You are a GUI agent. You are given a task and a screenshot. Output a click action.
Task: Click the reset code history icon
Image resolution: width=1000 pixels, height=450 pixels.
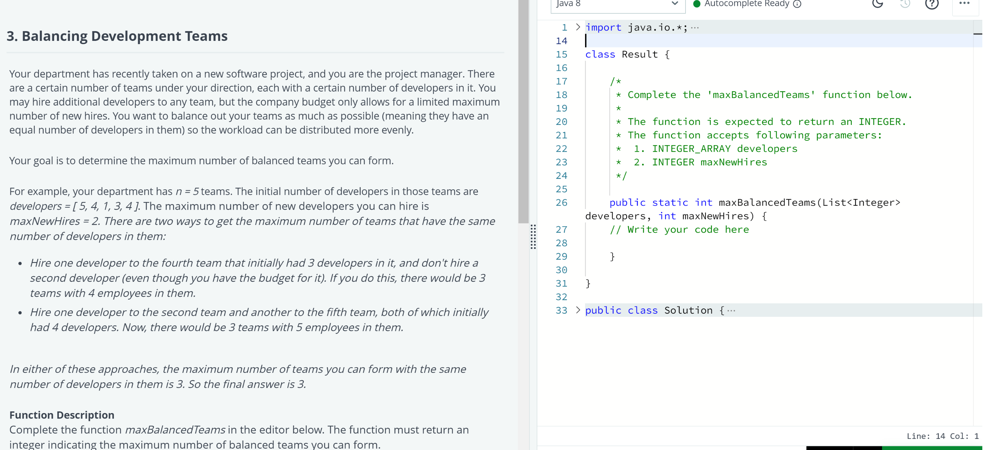coord(905,4)
